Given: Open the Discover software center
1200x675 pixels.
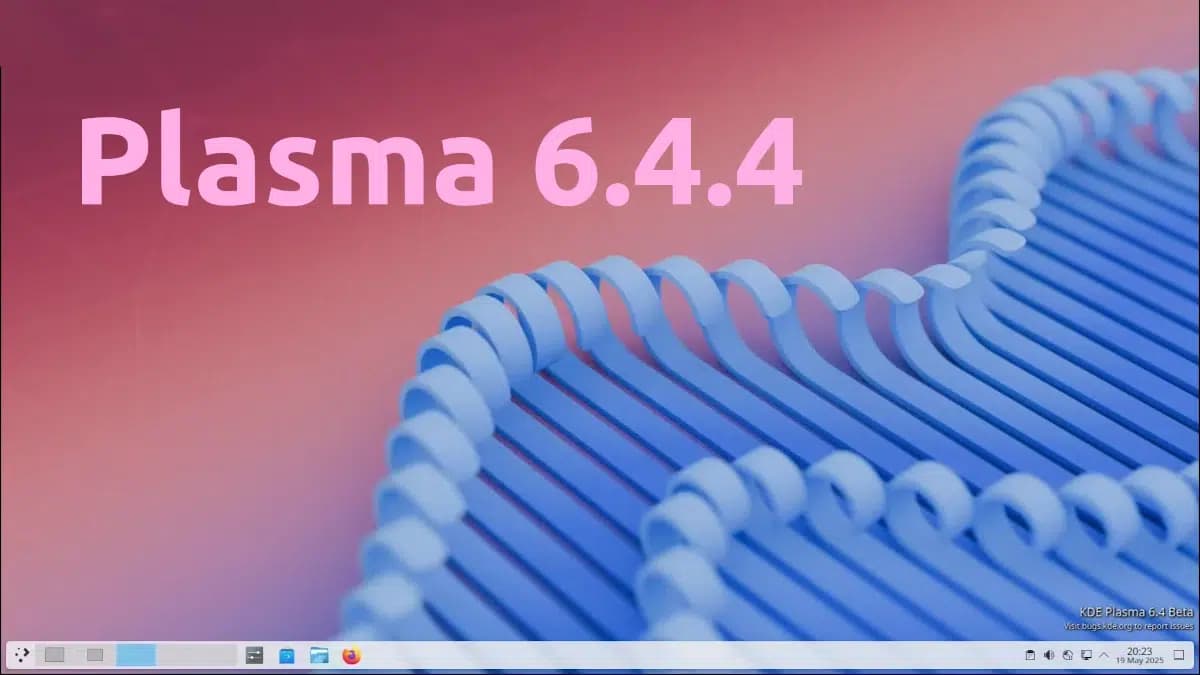Looking at the screenshot, I should (287, 655).
